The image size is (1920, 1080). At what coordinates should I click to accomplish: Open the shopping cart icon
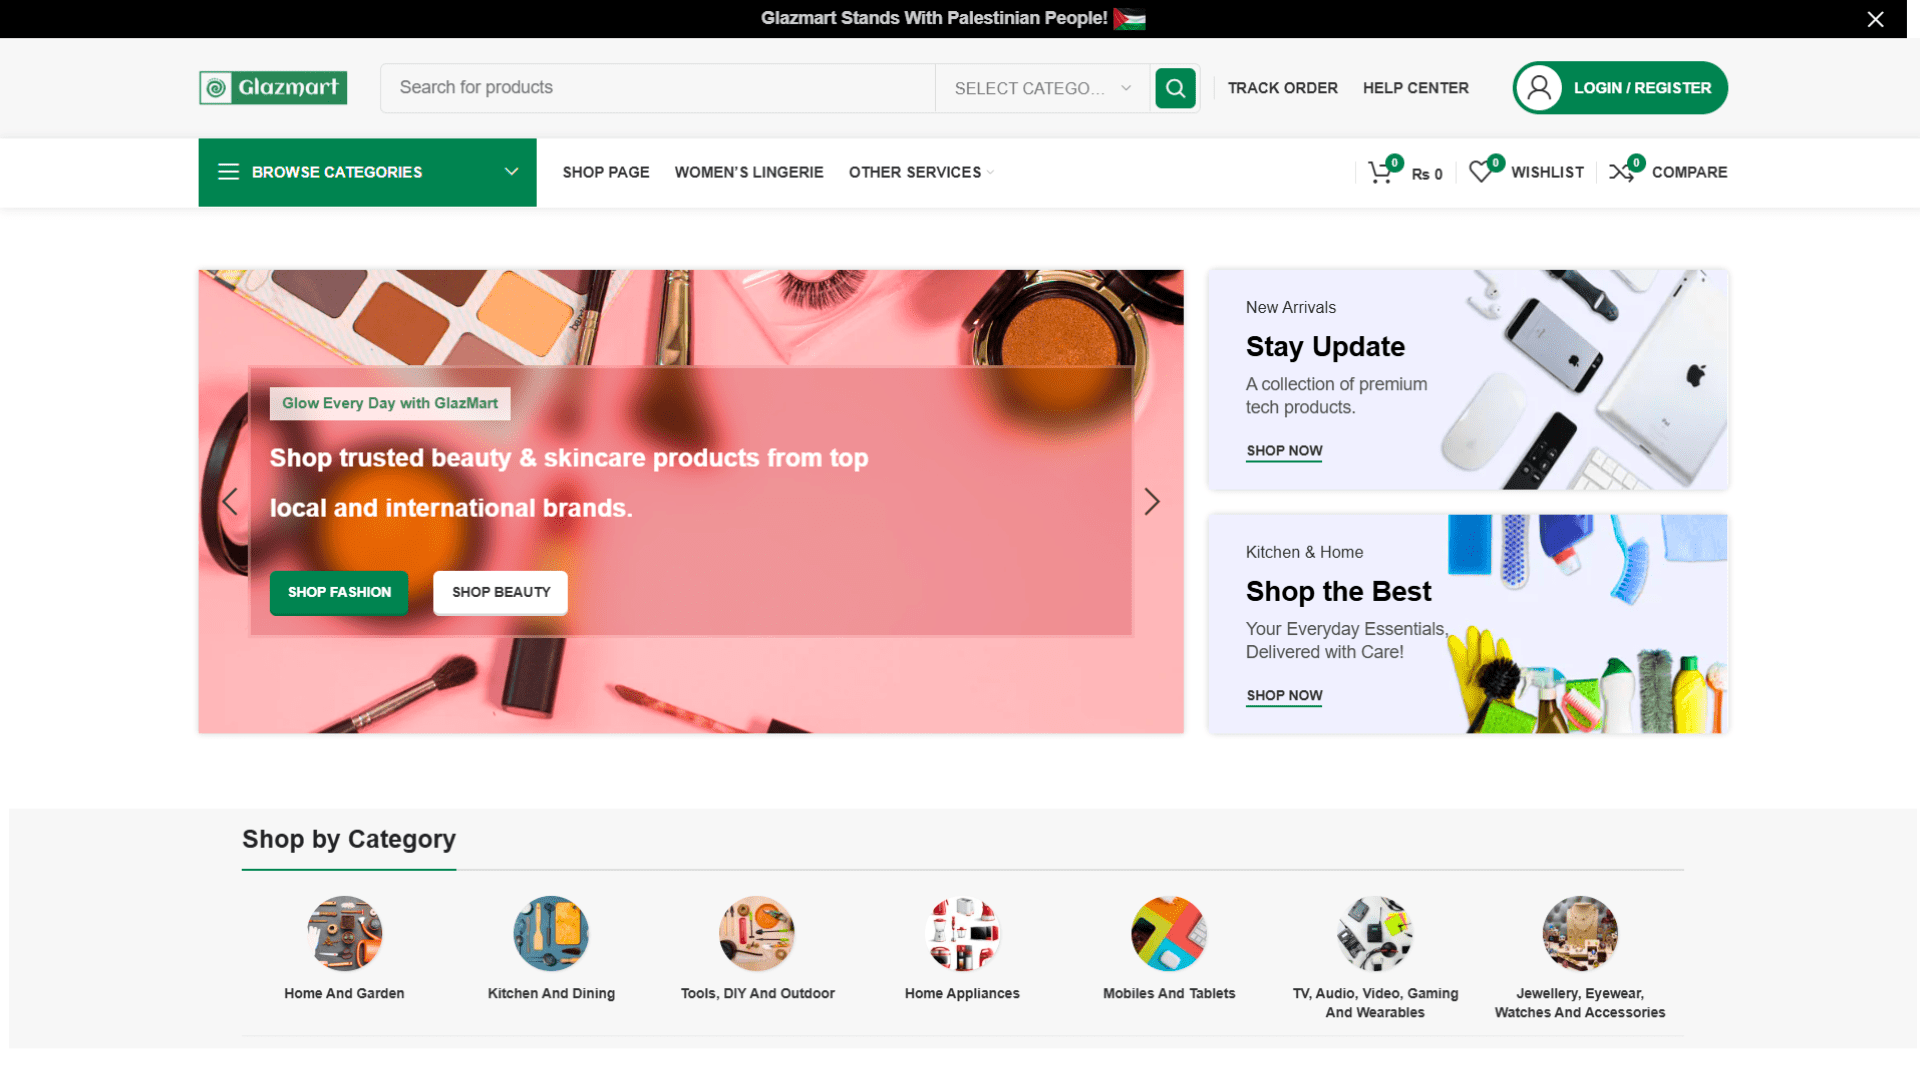(1380, 172)
